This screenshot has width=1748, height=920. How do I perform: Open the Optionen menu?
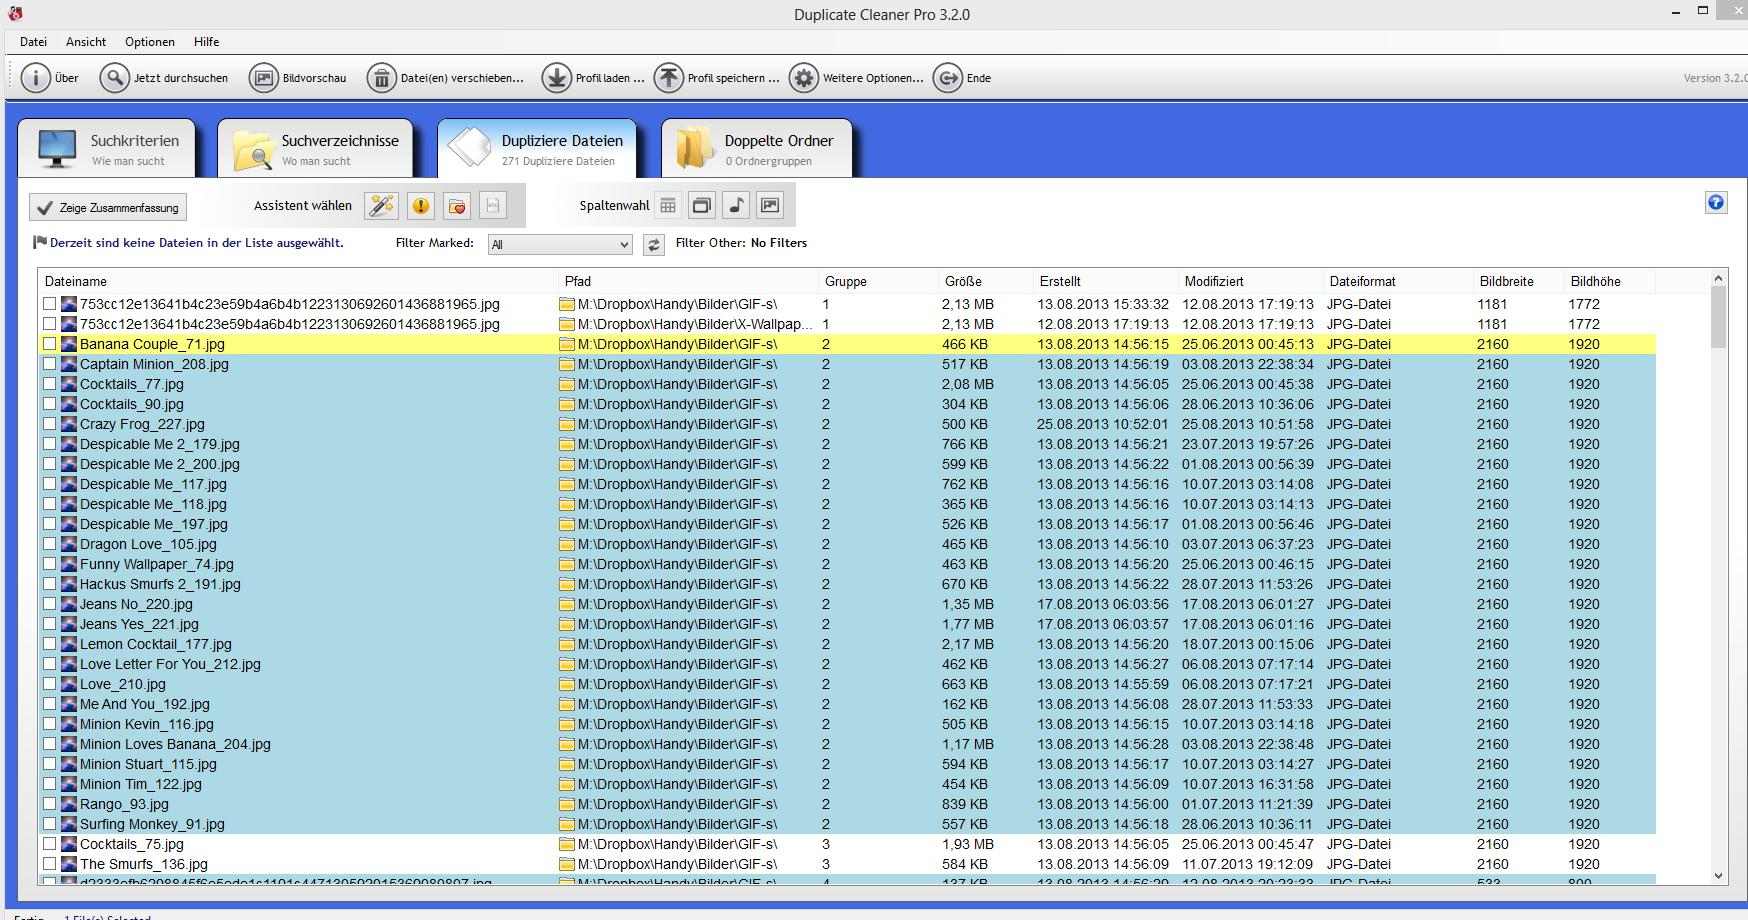(x=150, y=42)
